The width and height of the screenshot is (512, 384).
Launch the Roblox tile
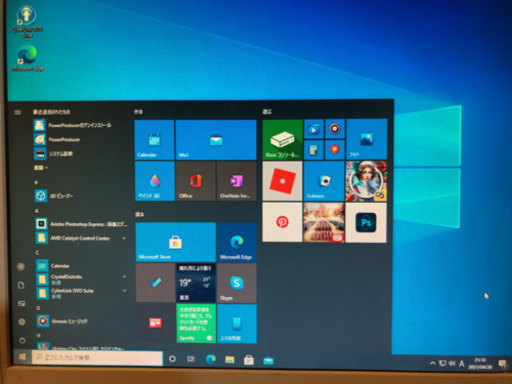[x=282, y=181]
